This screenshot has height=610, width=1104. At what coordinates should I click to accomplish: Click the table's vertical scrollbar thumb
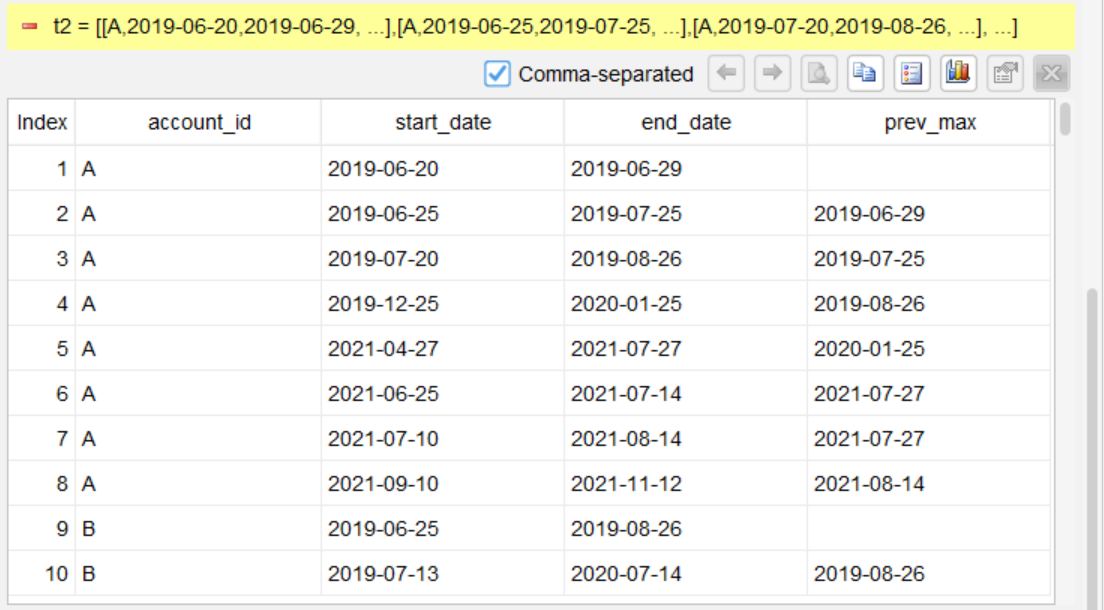point(1065,118)
